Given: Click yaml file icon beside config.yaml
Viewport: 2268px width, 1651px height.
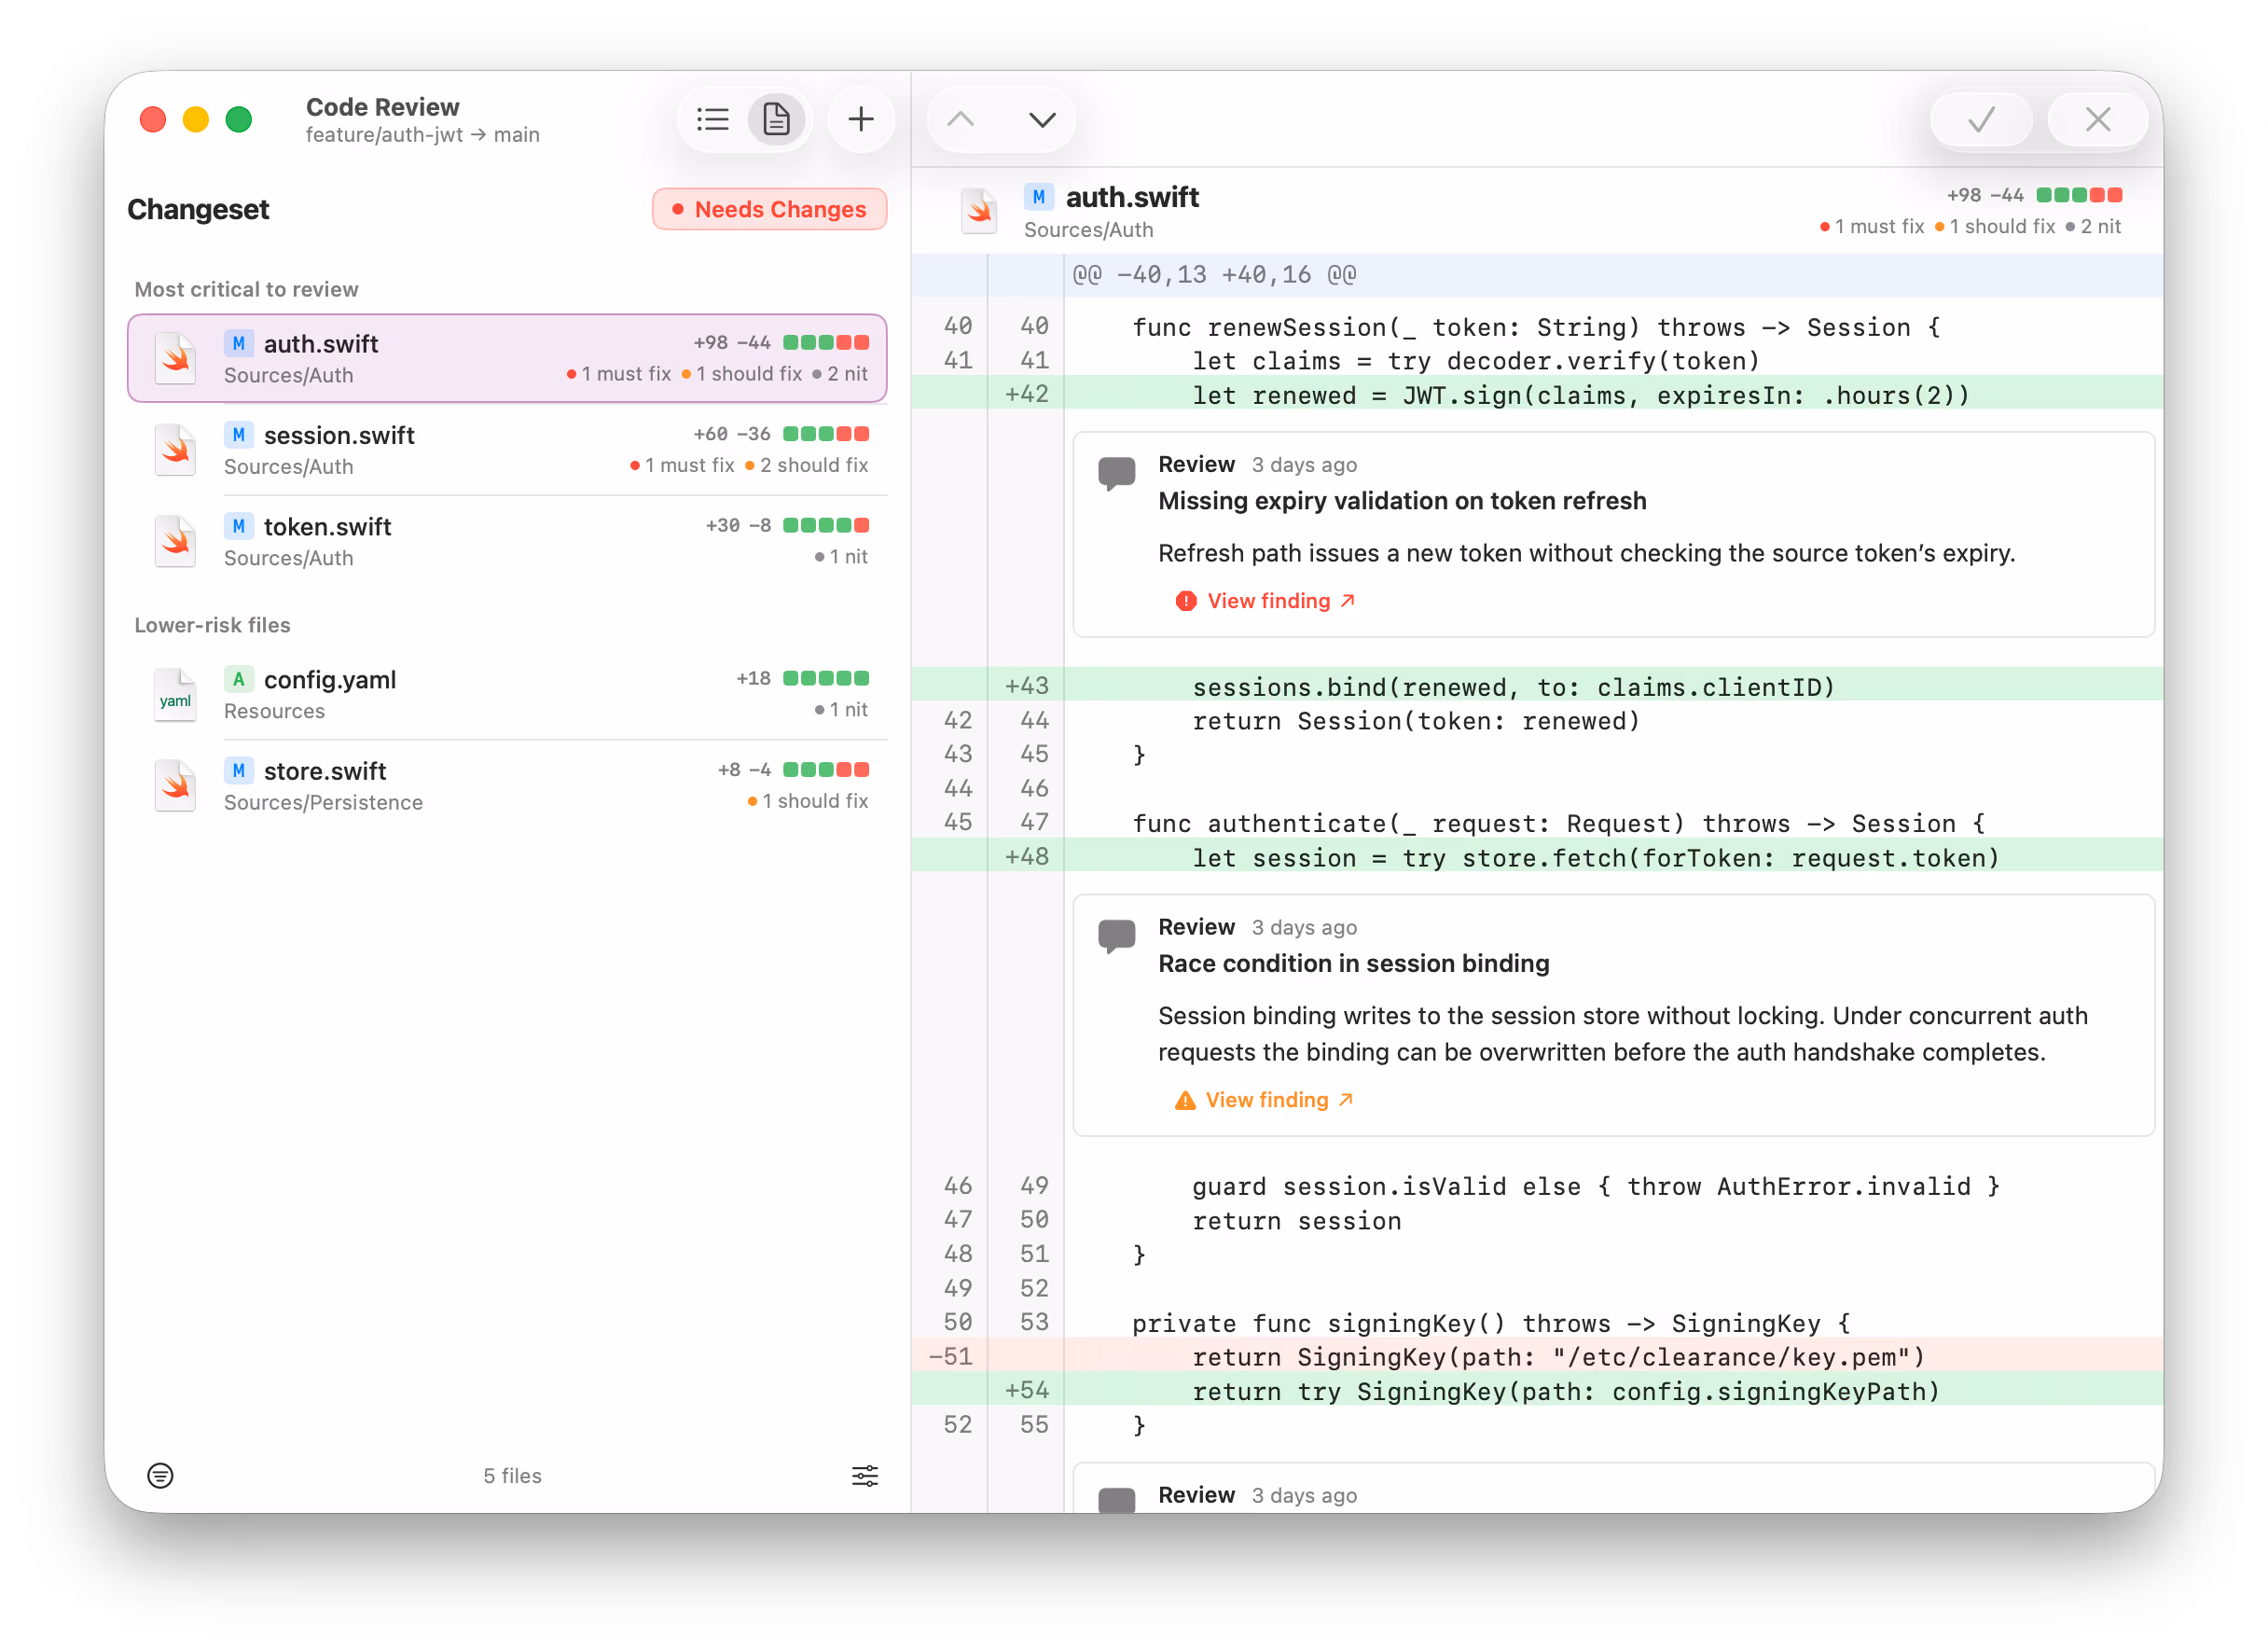Looking at the screenshot, I should [175, 694].
